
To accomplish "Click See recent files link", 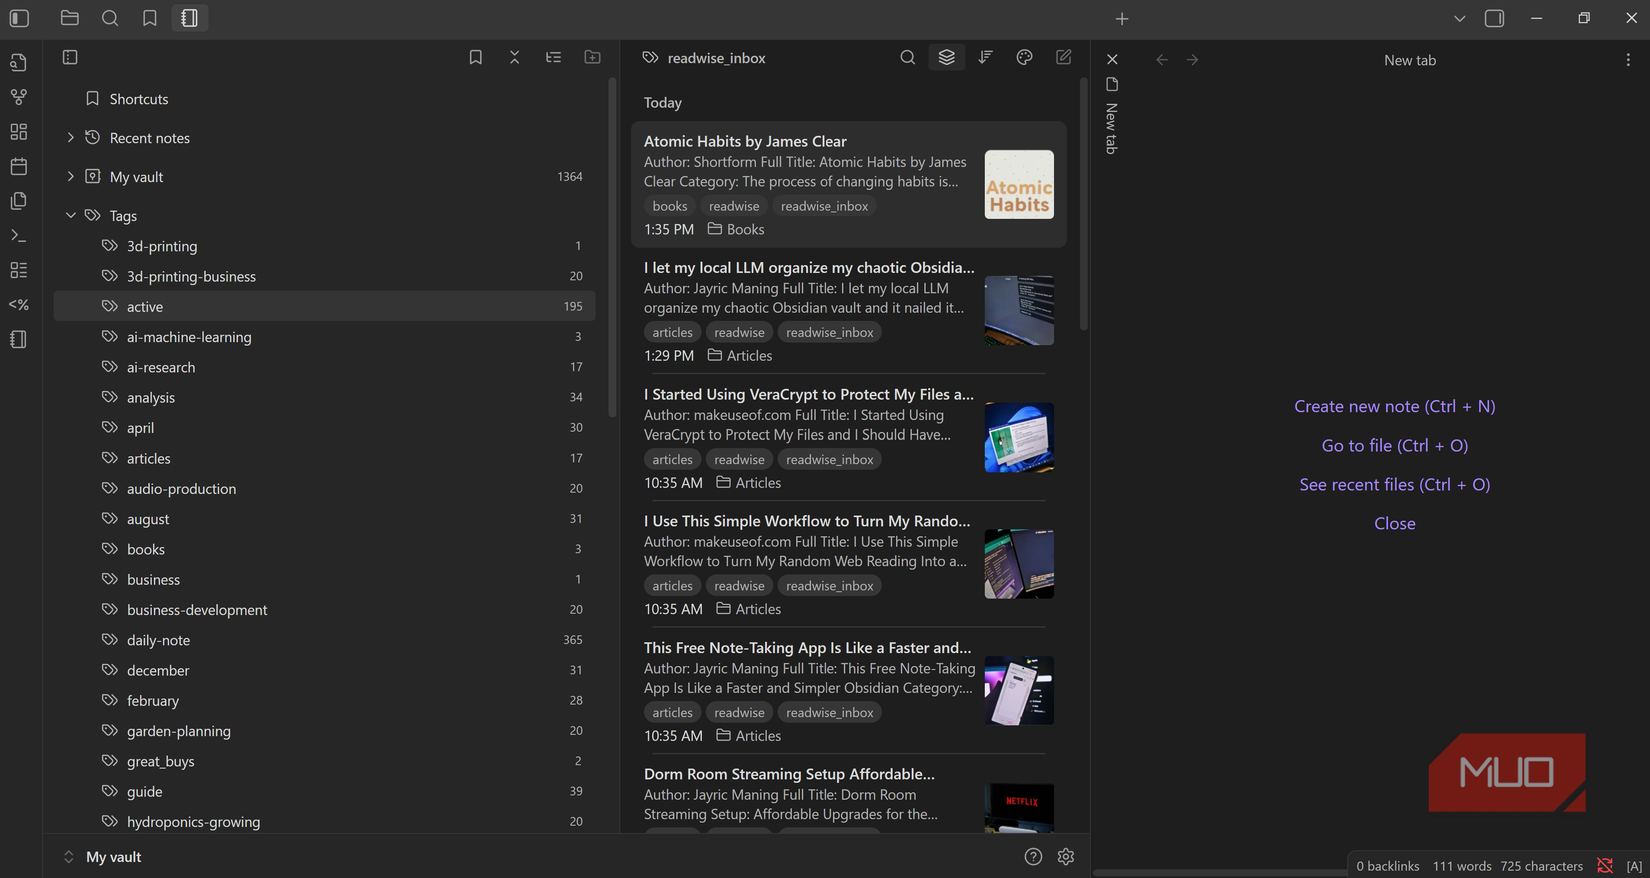I will click(x=1394, y=484).
